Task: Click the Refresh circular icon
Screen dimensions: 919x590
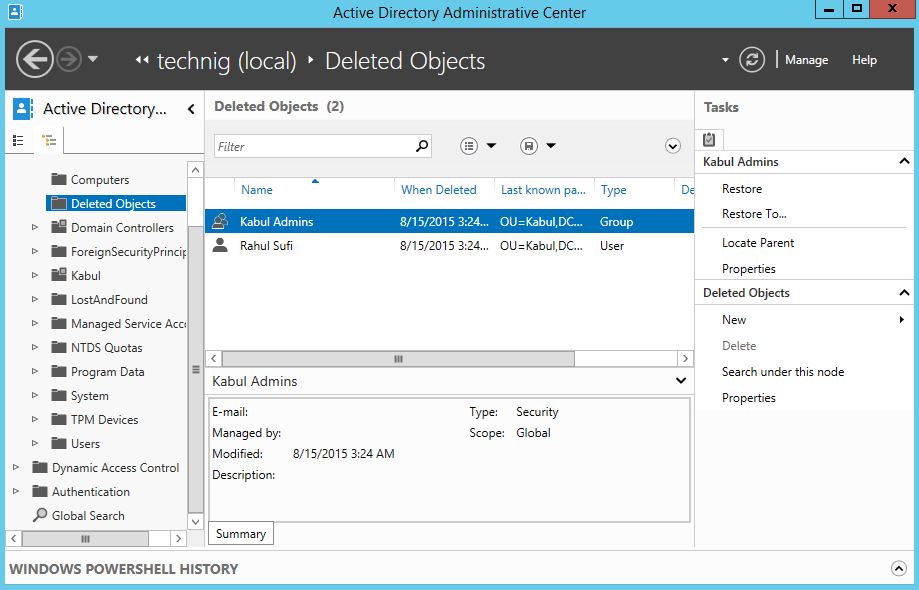Action: (751, 60)
